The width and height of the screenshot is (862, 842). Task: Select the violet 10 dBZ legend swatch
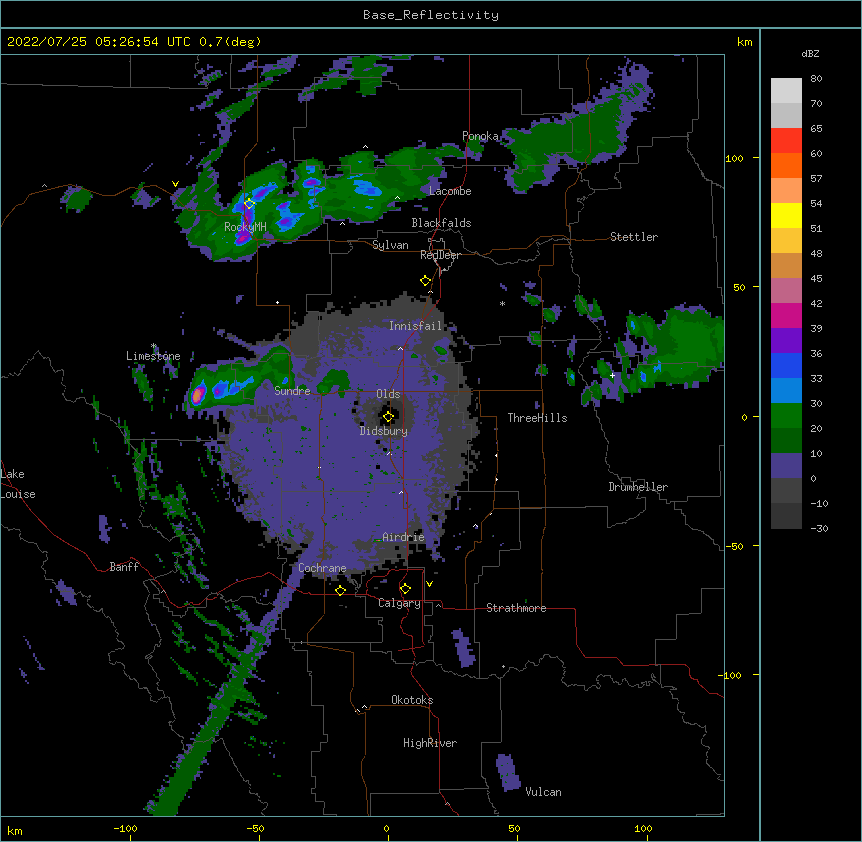786,466
